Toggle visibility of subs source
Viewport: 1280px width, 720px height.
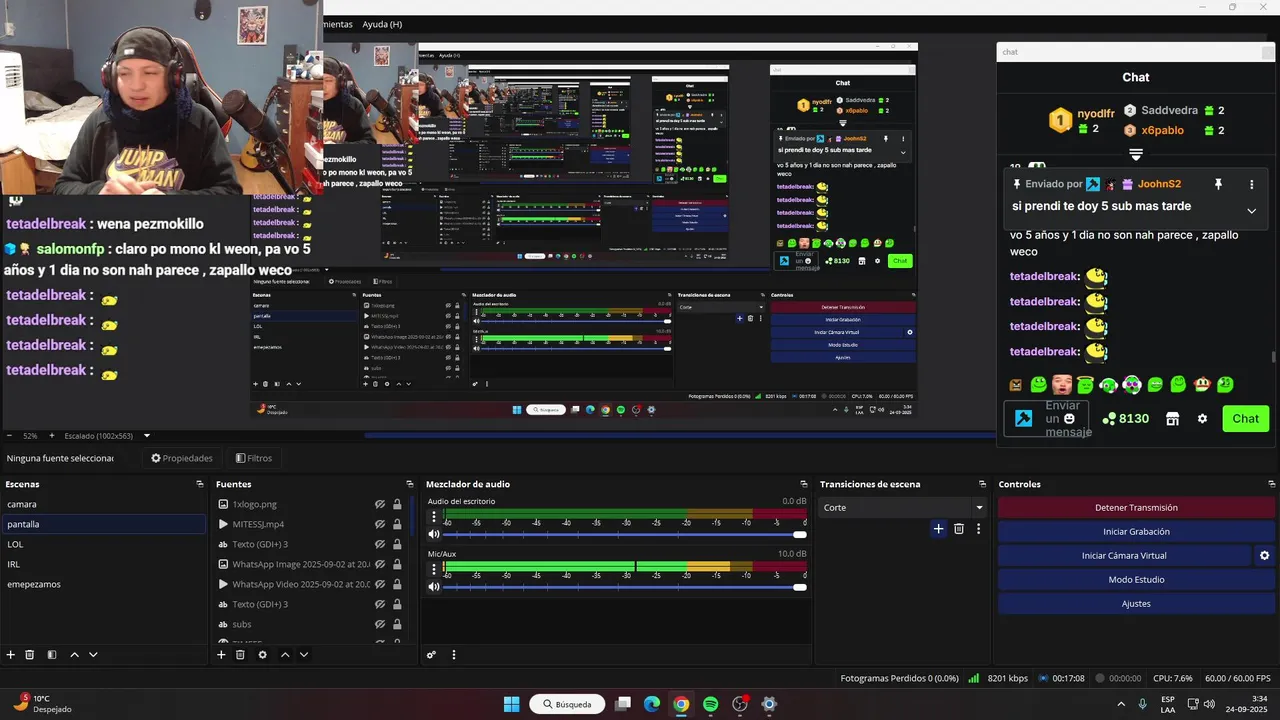(380, 624)
